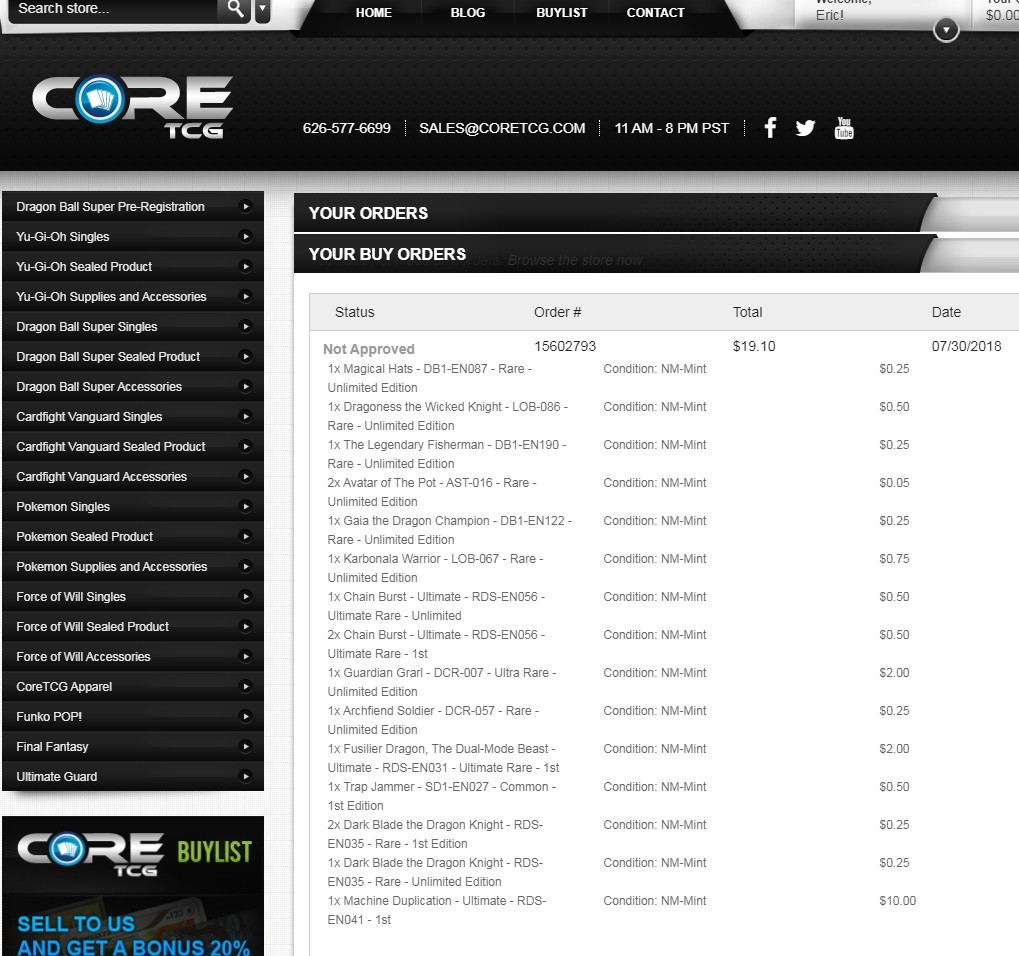1019x956 pixels.
Task: Click the Date column header
Action: click(x=946, y=312)
